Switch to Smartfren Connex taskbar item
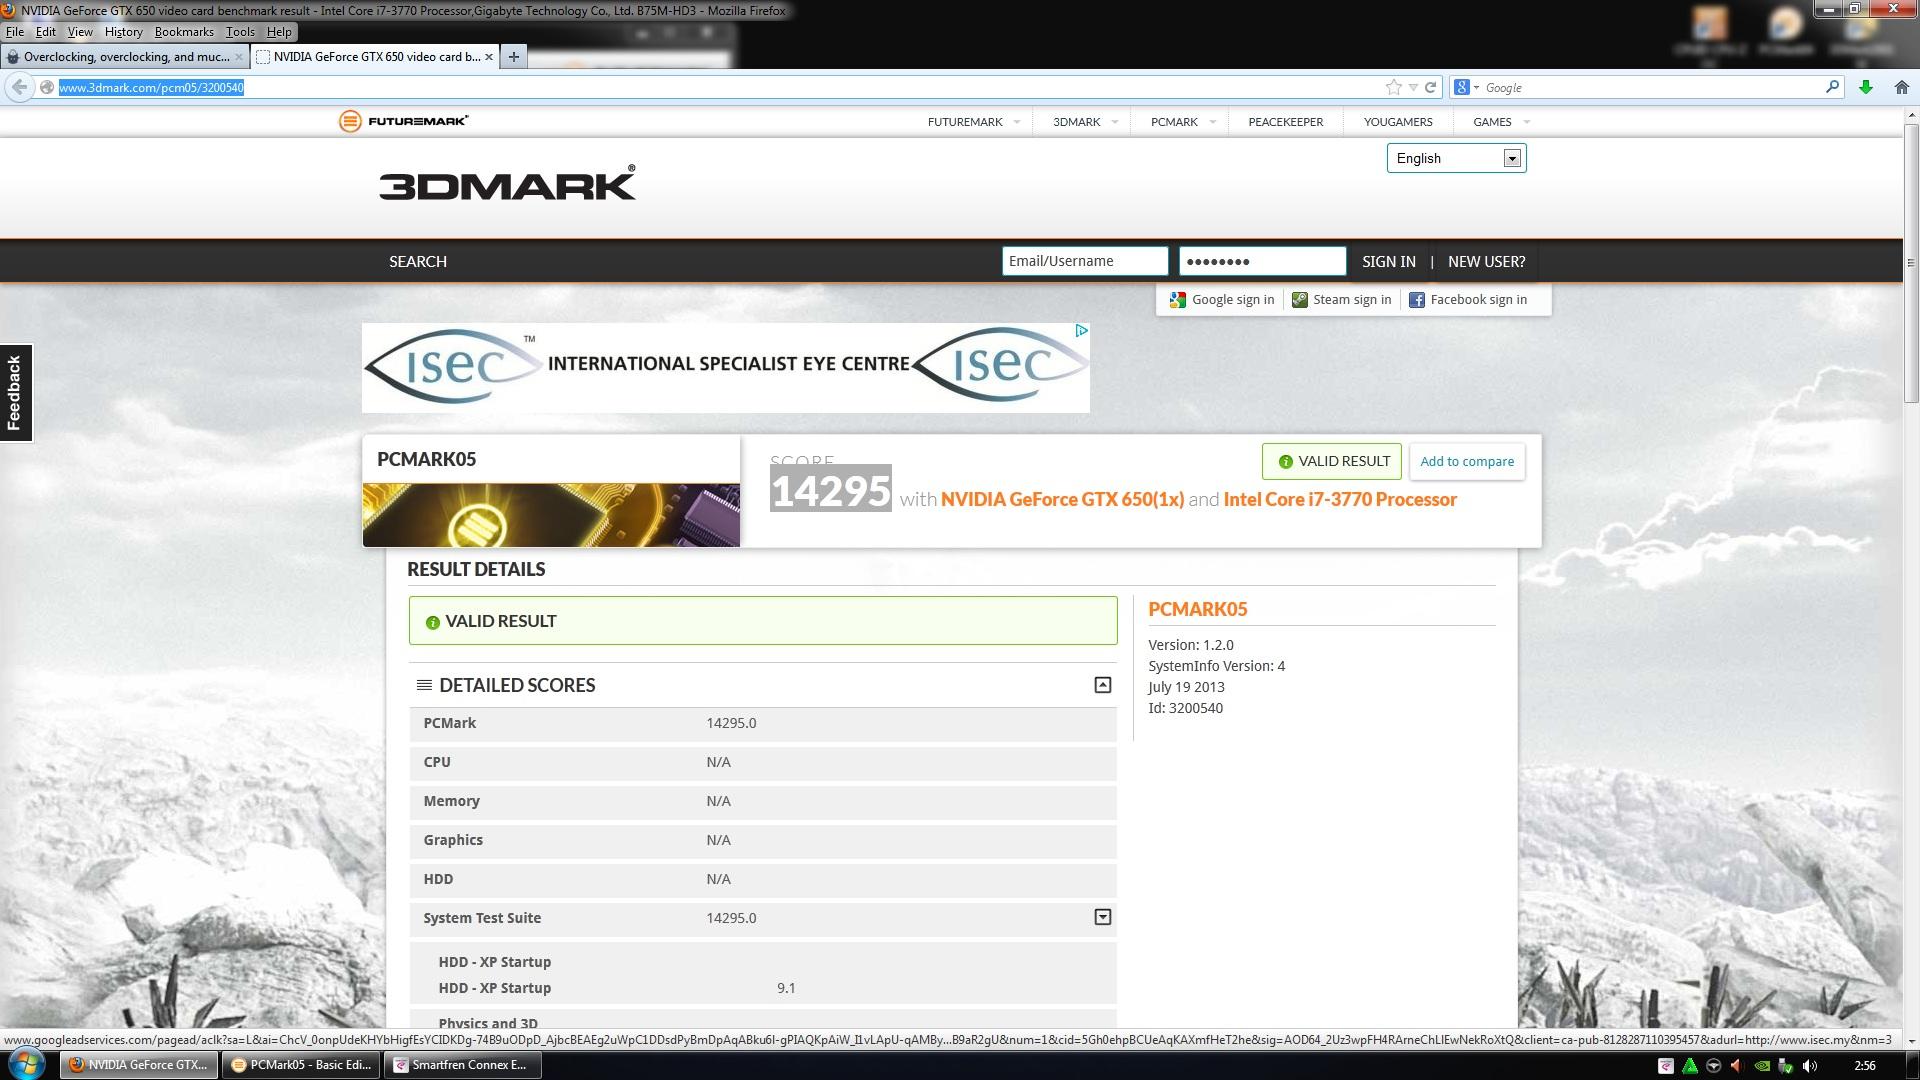Screen dimensions: 1920x1080 [463, 1065]
